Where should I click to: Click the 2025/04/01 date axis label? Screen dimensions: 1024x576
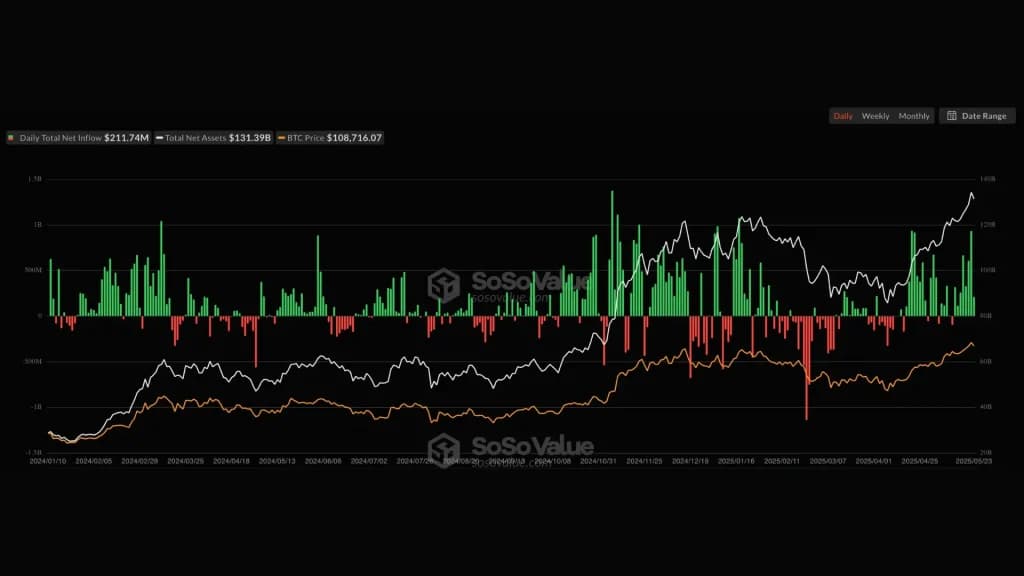click(874, 461)
